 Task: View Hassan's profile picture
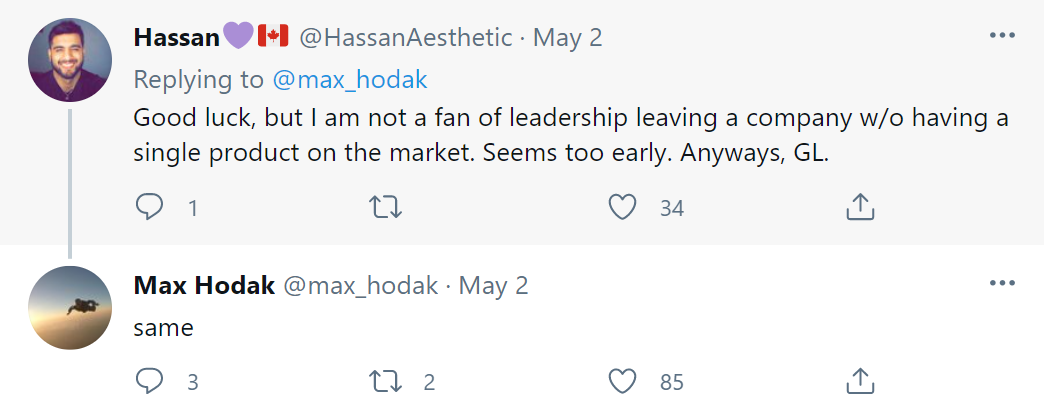pos(70,60)
